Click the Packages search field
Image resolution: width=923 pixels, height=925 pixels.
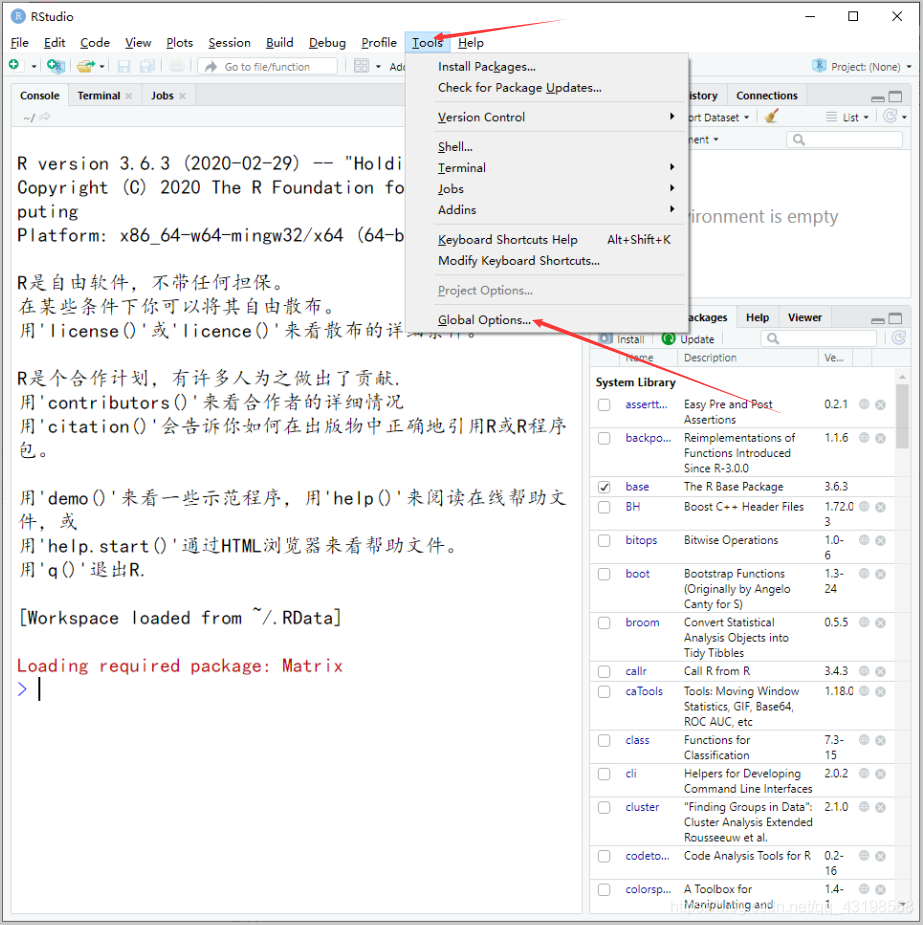click(819, 339)
